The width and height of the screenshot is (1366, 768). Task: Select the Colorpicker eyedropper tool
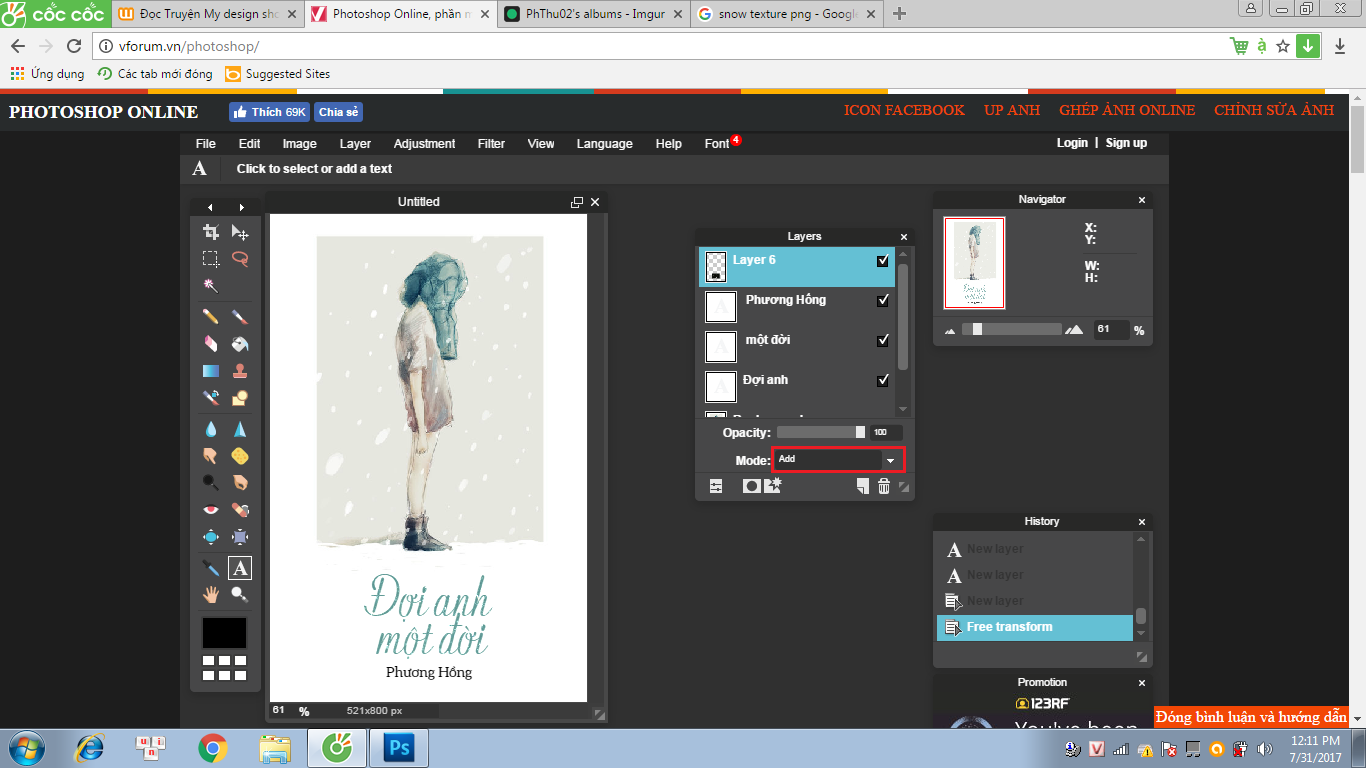(211, 568)
